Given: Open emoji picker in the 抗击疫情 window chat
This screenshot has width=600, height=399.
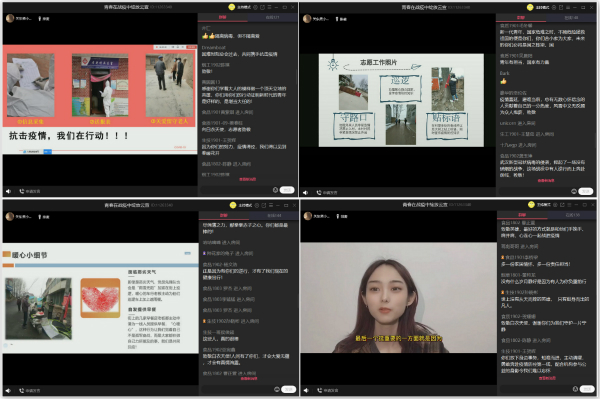Looking at the screenshot, I should click(275, 190).
